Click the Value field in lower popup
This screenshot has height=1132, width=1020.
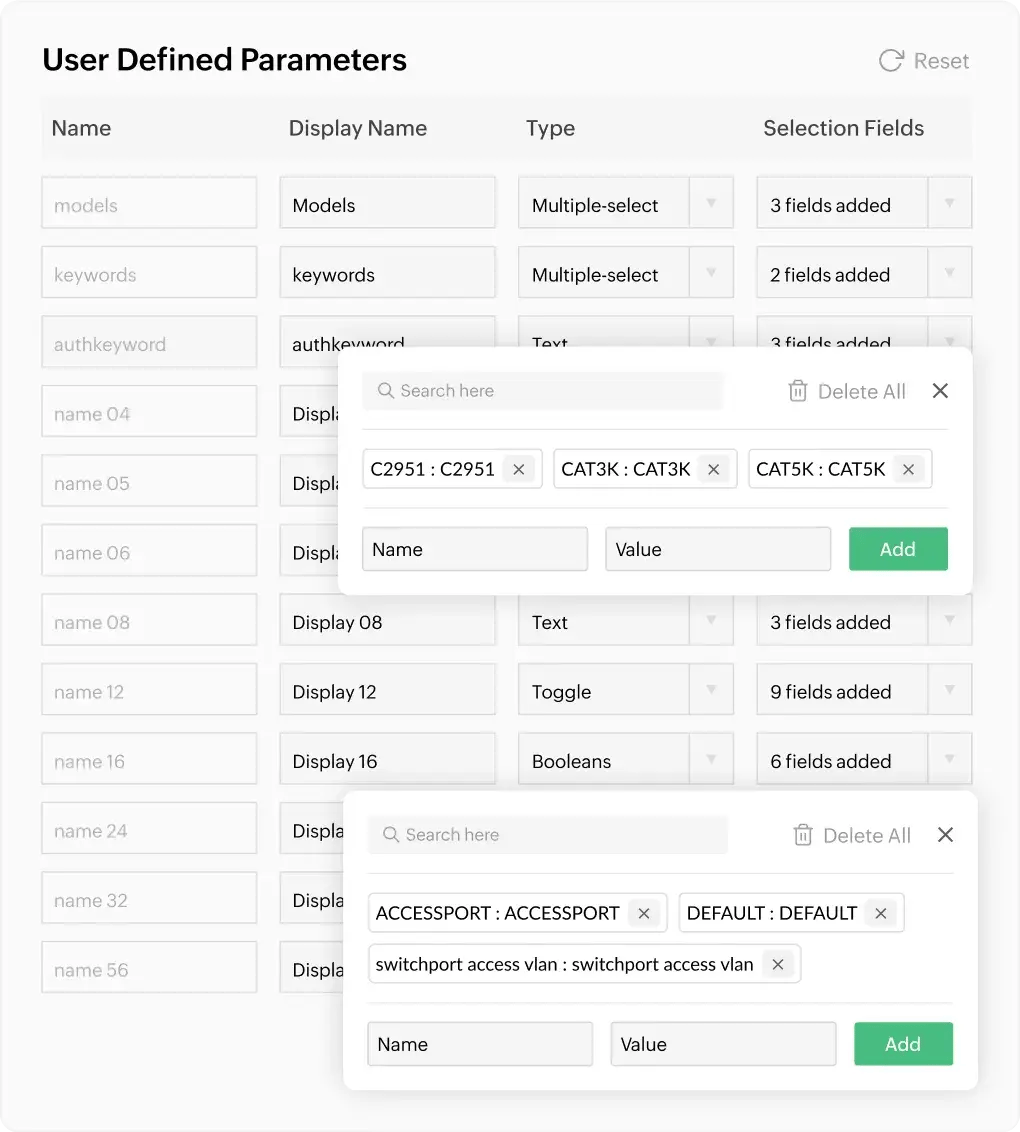723,1043
